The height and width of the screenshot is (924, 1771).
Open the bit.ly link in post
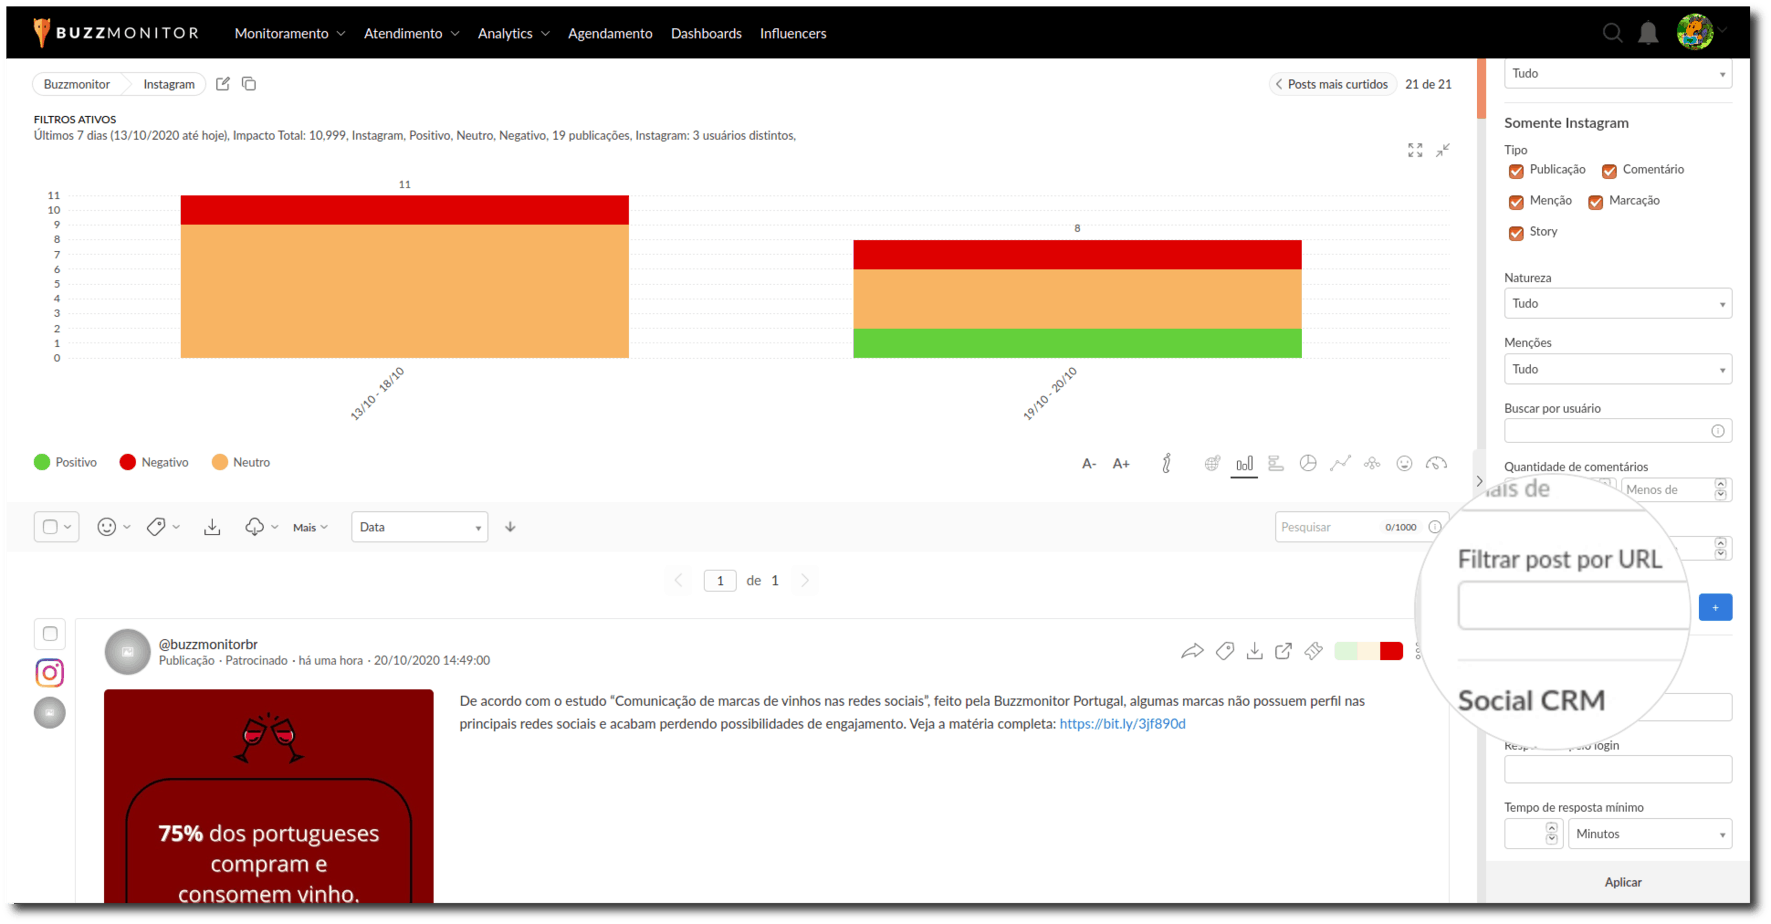click(x=1122, y=724)
